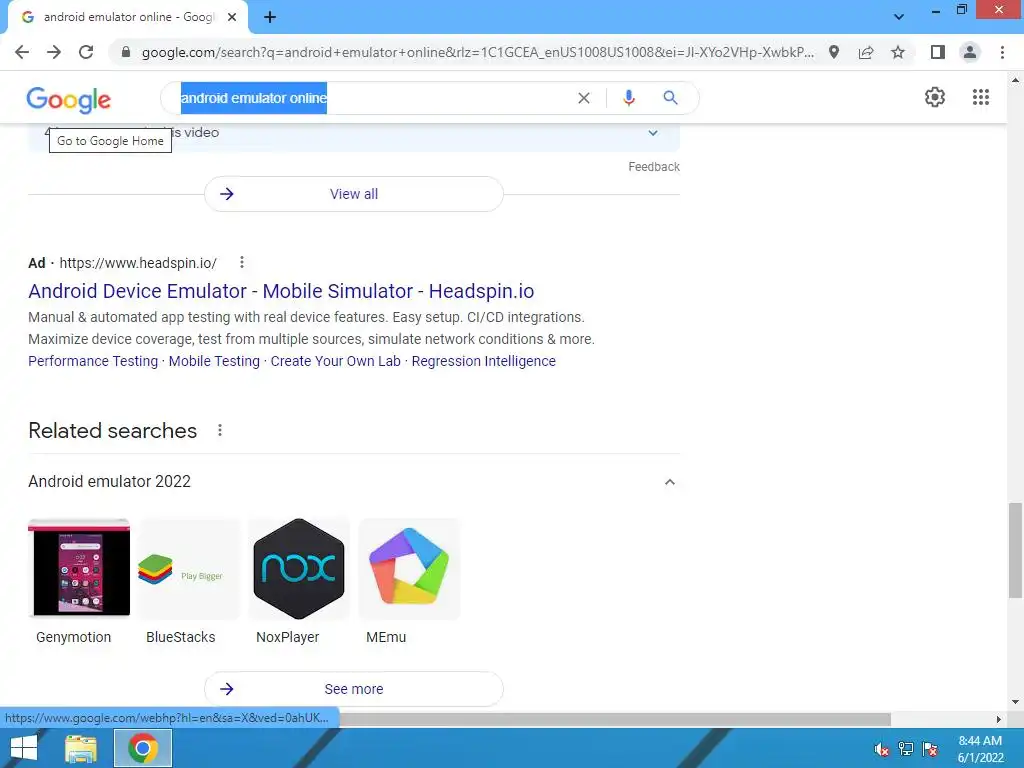Open the Feedback link
The width and height of the screenshot is (1024, 768).
pyautogui.click(x=654, y=167)
